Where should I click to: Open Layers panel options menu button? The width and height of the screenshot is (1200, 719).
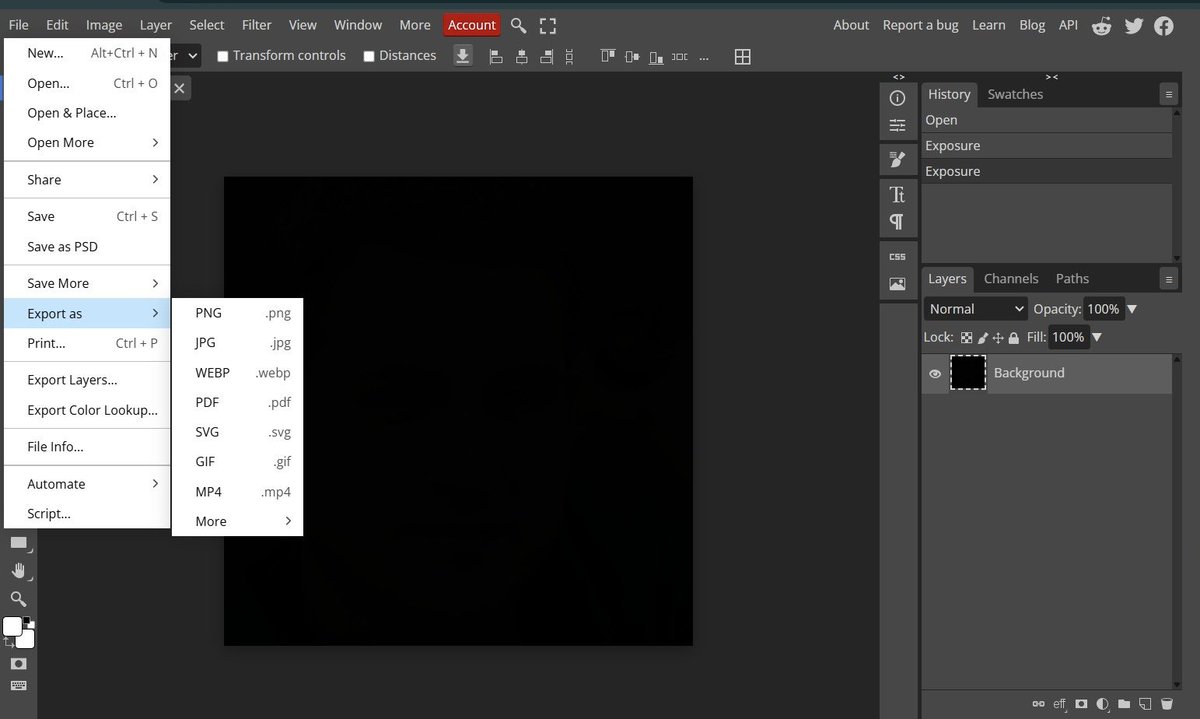coord(1168,279)
